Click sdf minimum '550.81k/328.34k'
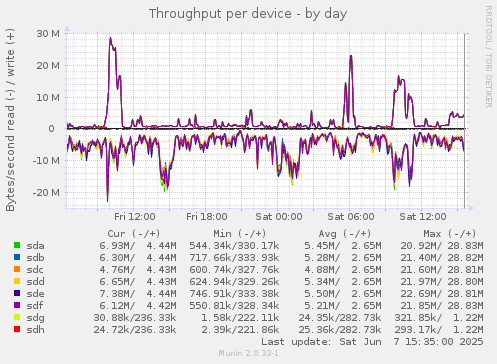 [x=234, y=306]
